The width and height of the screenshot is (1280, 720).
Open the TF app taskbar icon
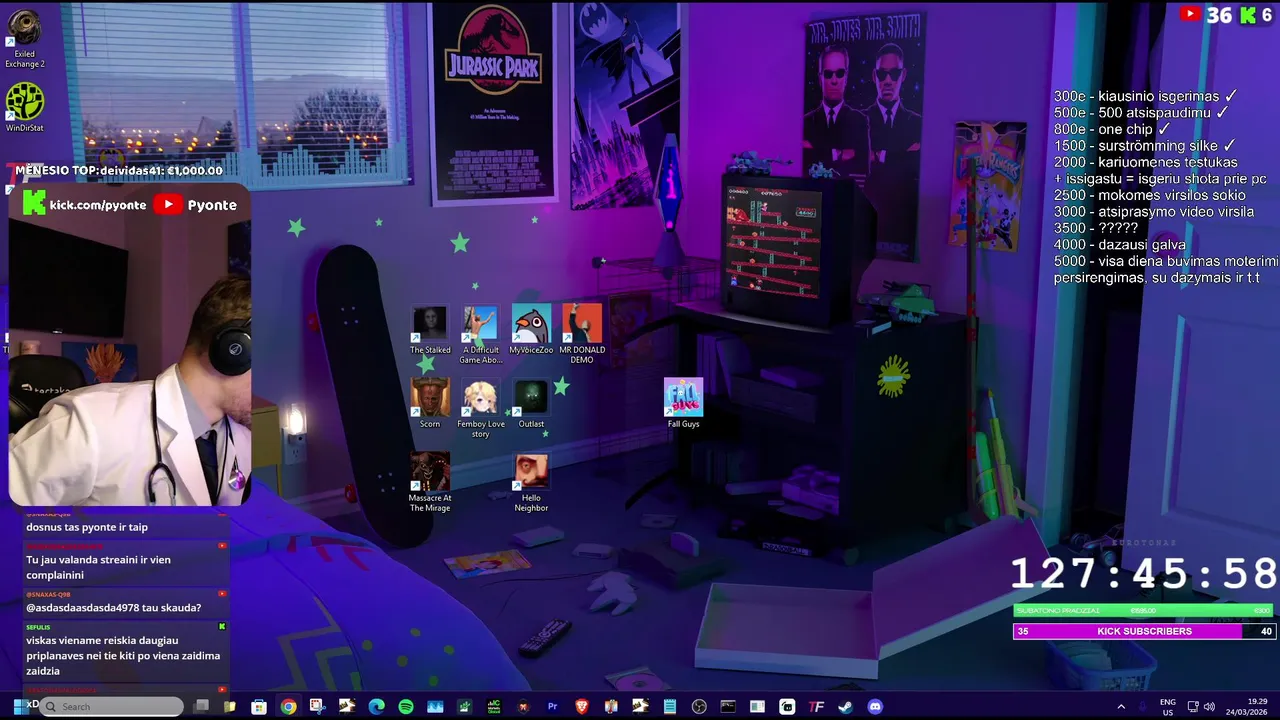[816, 707]
